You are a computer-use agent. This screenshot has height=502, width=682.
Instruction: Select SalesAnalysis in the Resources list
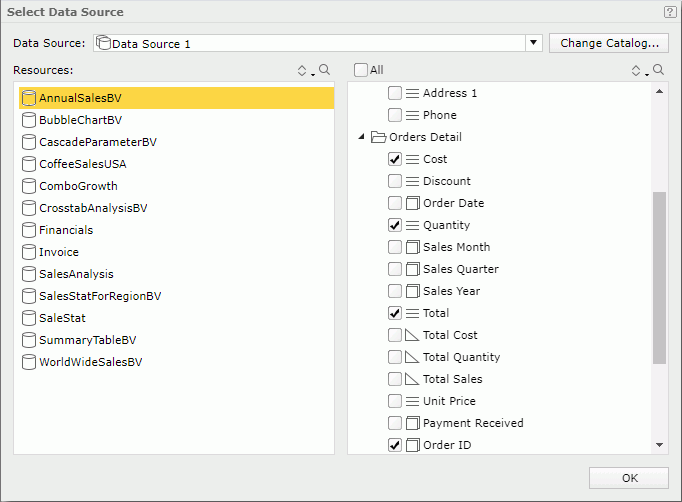[x=76, y=274]
